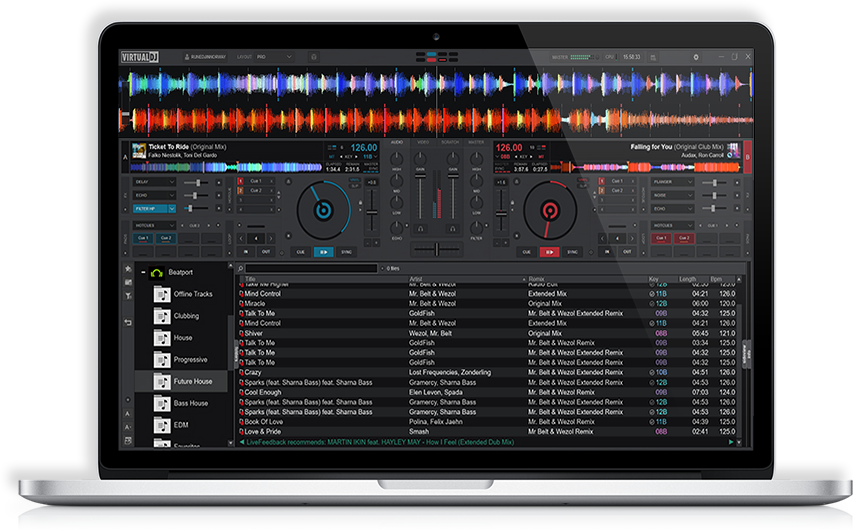853x531 pixels.
Task: Click the blue play/pause button on deck A
Action: pyautogui.click(x=324, y=252)
